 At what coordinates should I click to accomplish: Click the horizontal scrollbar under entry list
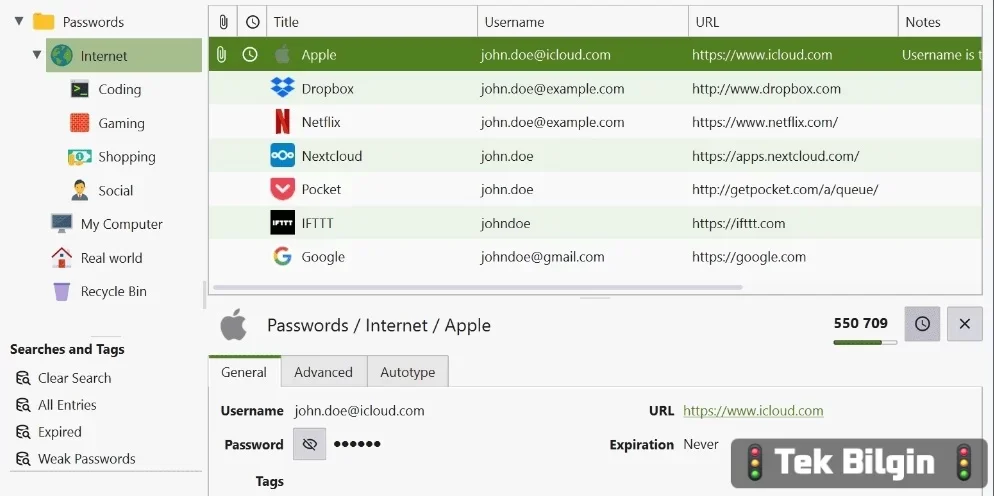478,288
